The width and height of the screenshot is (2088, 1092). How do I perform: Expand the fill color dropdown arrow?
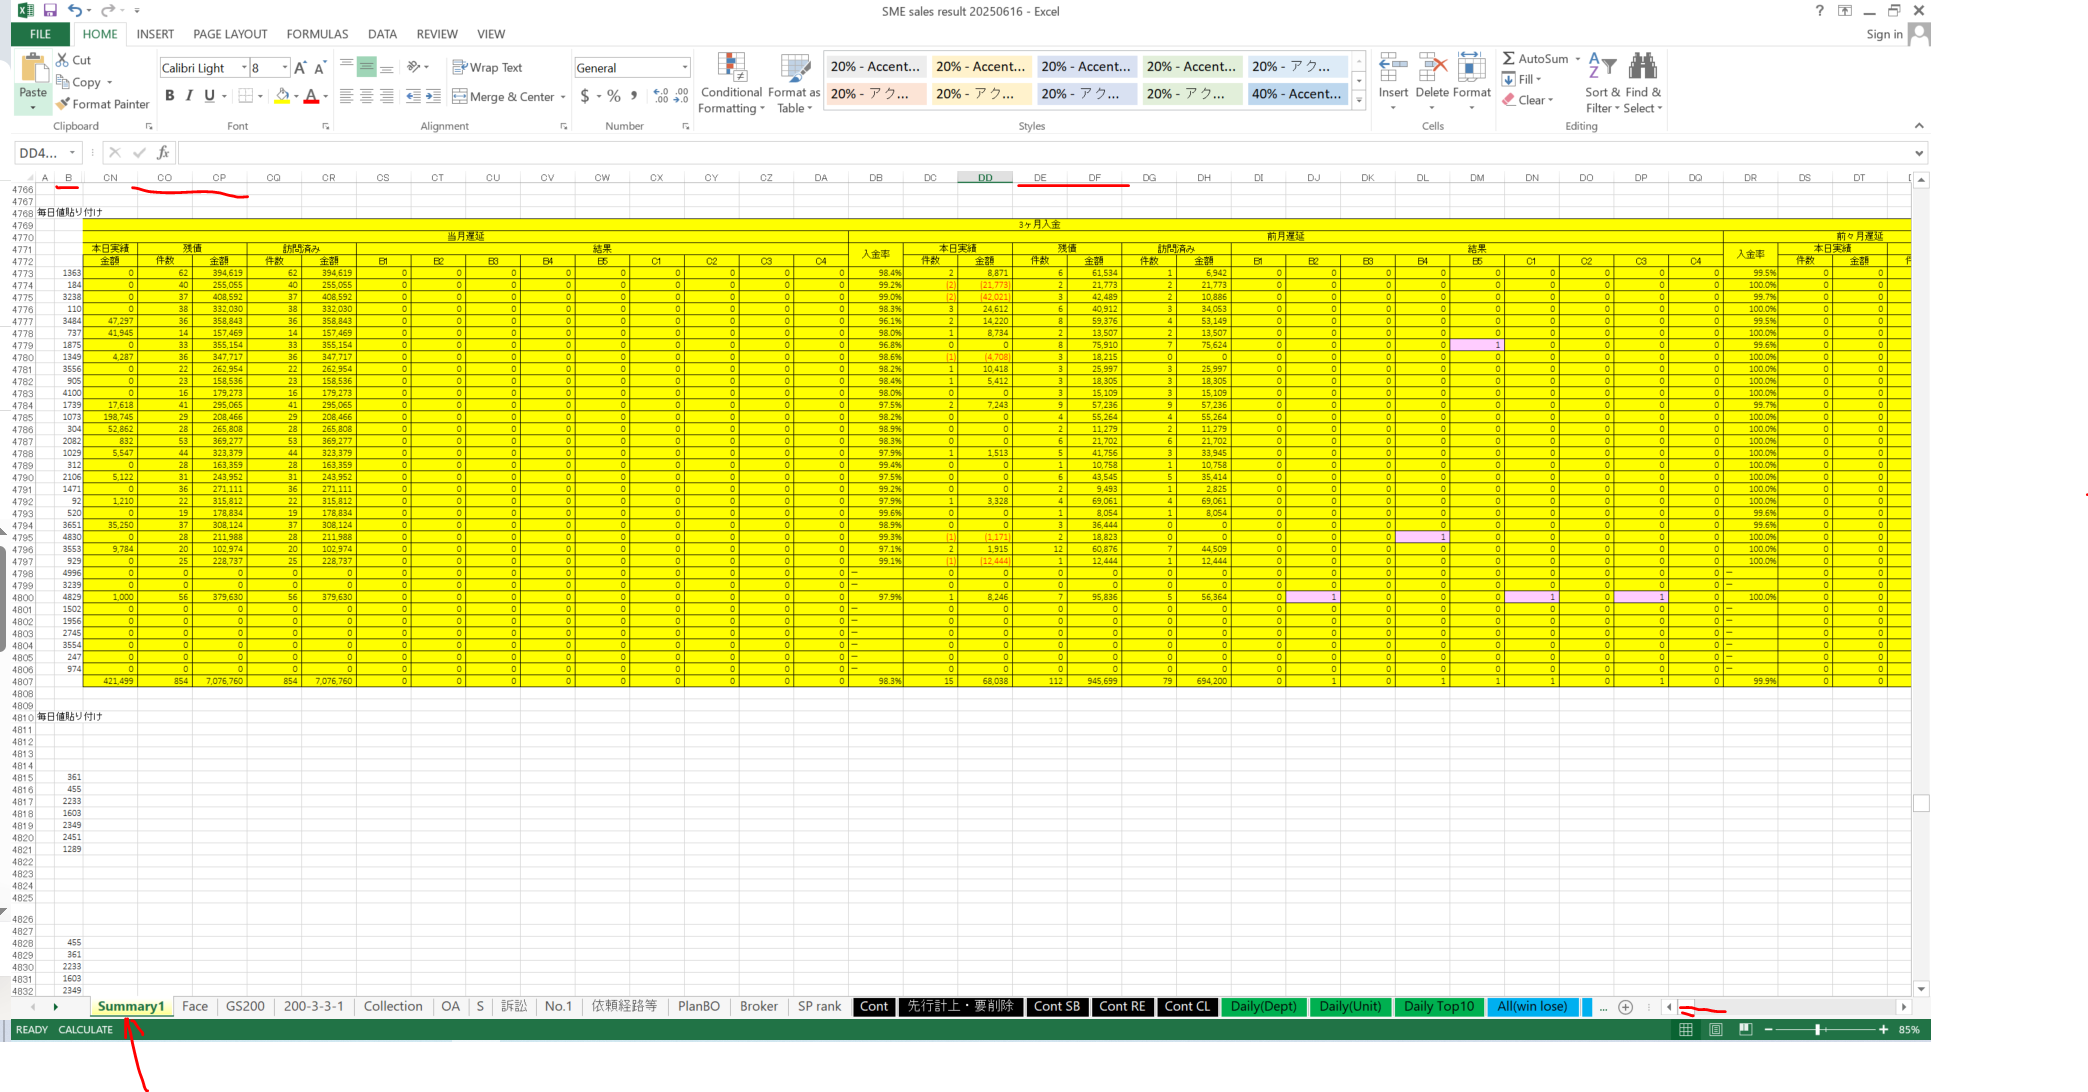click(297, 97)
